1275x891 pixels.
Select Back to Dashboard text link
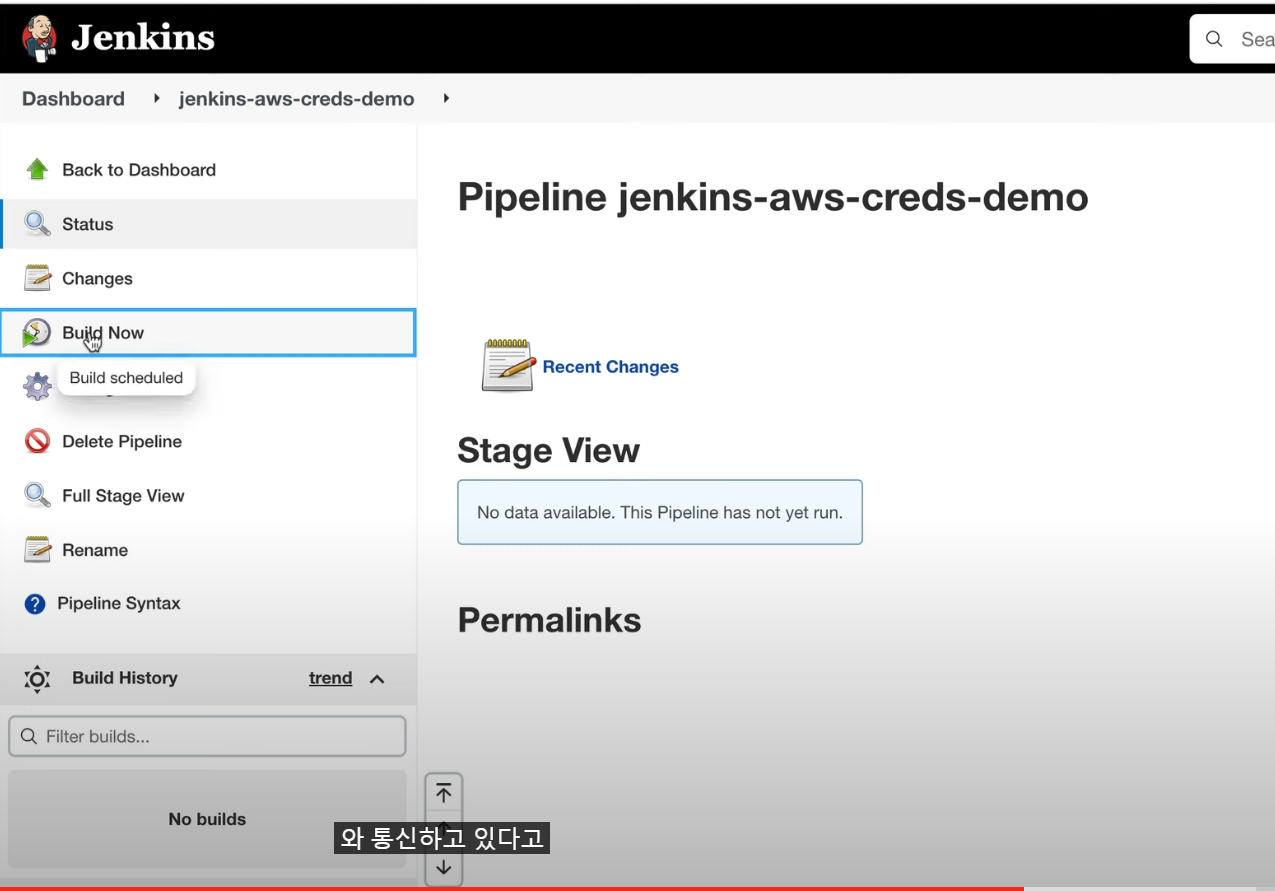click(x=139, y=170)
